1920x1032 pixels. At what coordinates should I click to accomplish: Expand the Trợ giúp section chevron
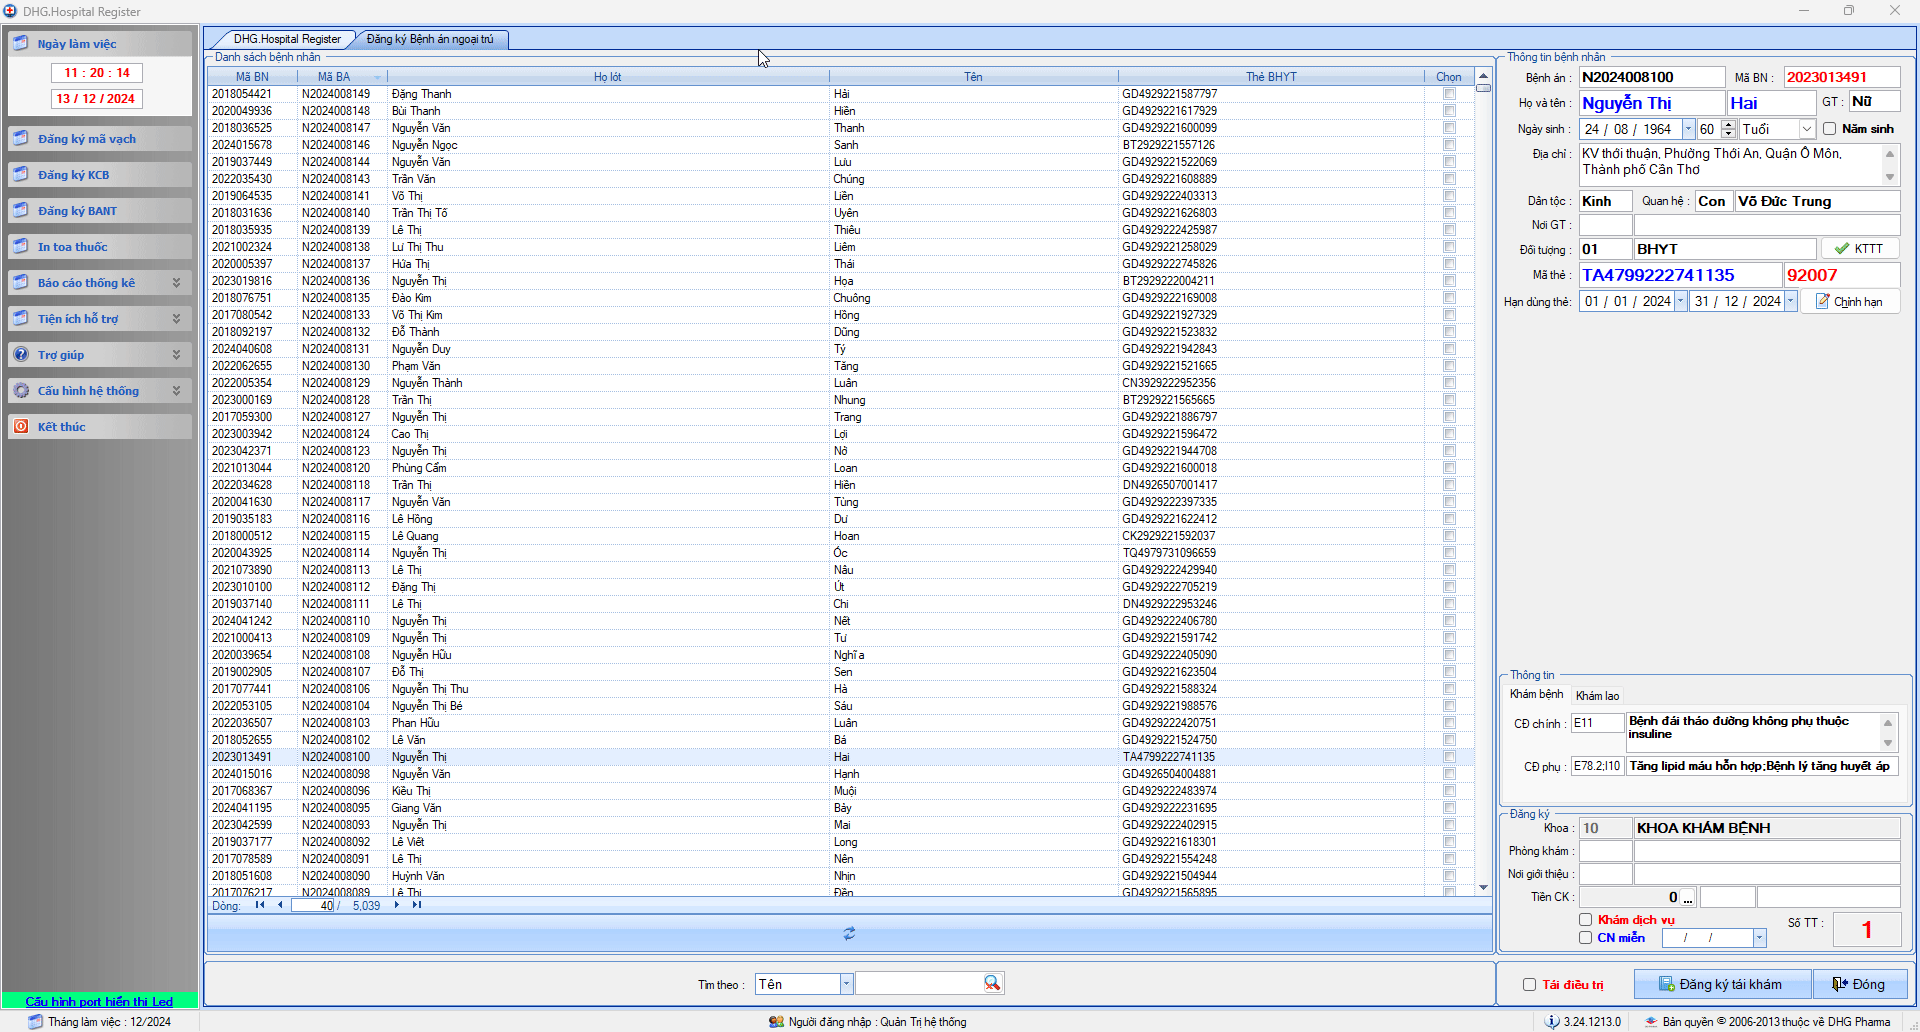click(x=176, y=355)
